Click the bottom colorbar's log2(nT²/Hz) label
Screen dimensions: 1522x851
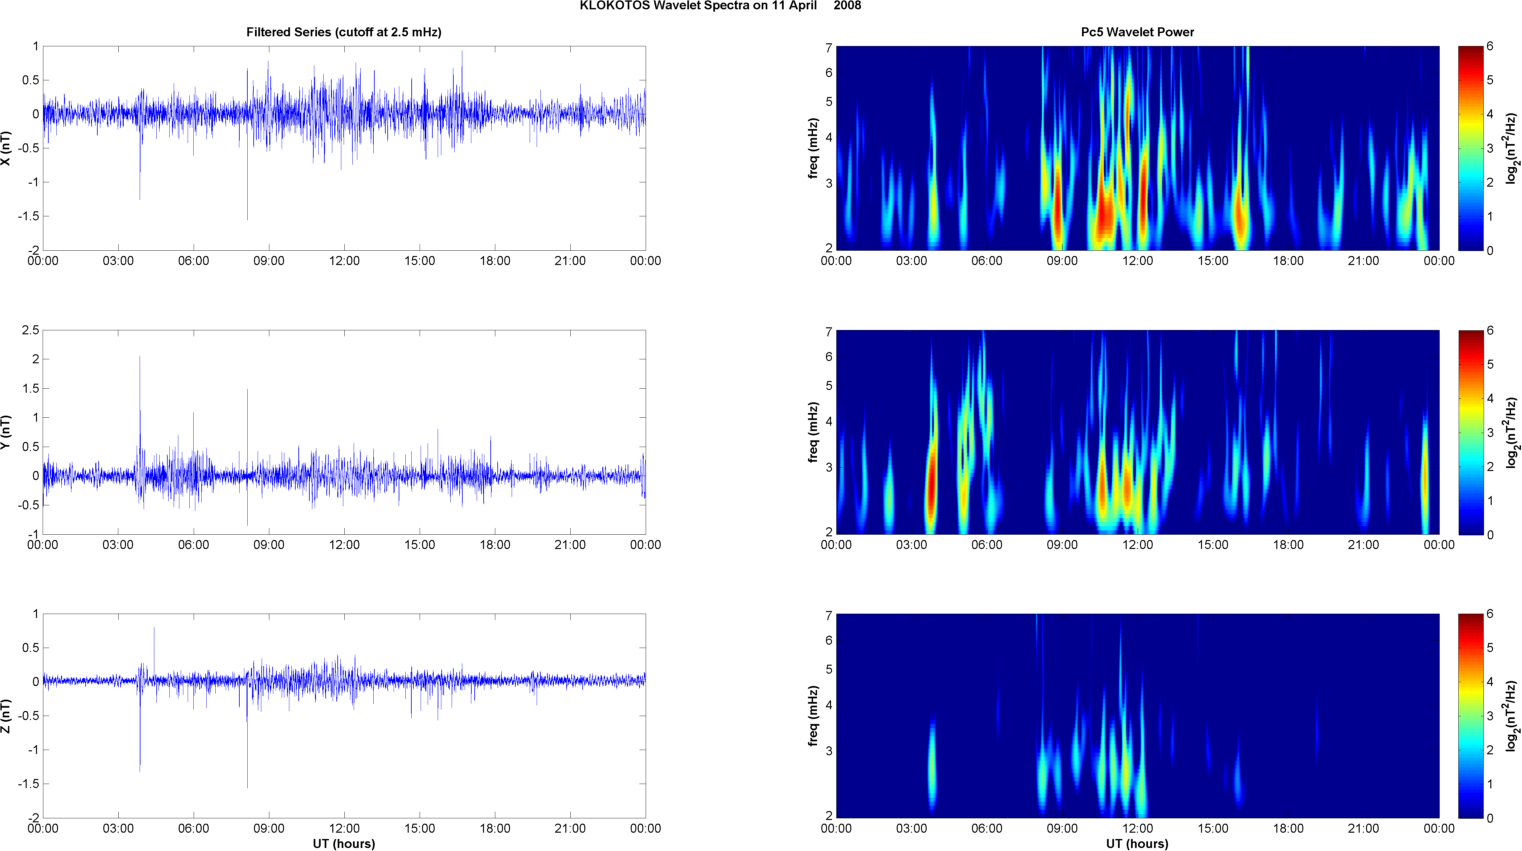(1513, 716)
